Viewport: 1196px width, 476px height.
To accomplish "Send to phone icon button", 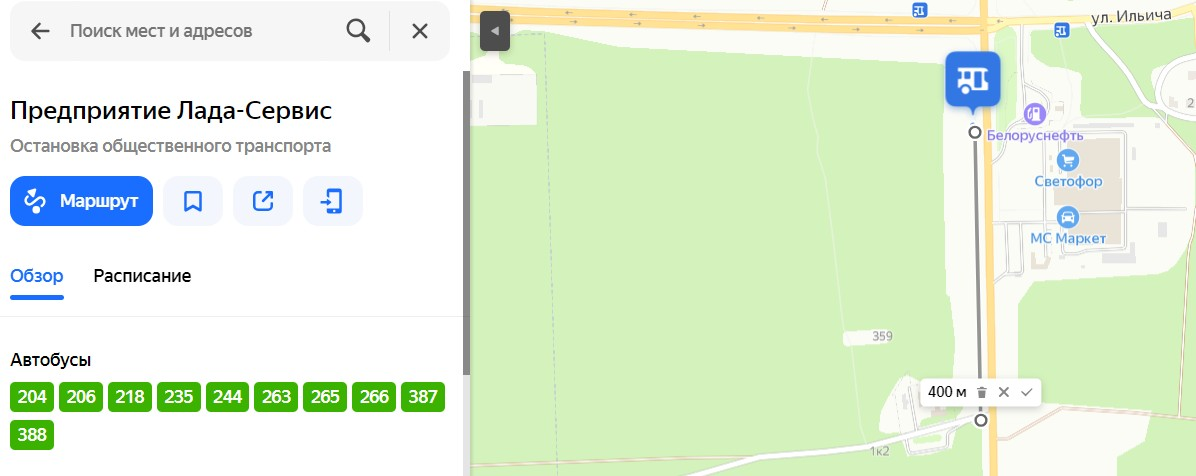I will 333,201.
